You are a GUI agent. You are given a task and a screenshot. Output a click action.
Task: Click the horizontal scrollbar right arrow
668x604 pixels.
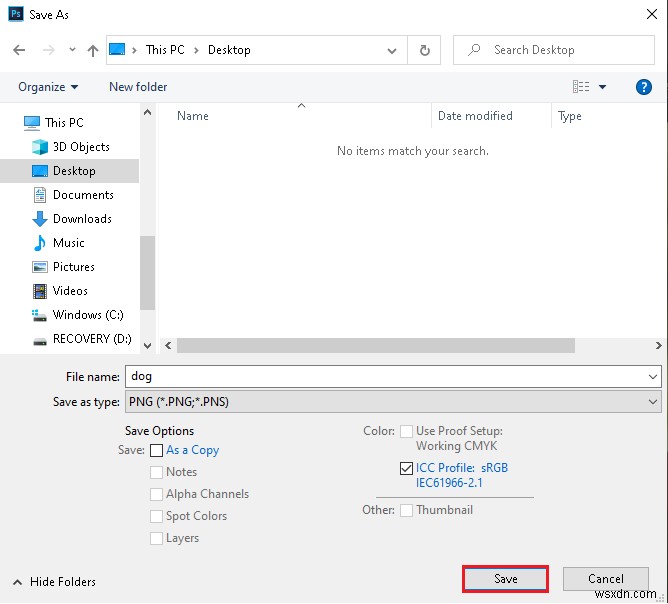[x=659, y=345]
